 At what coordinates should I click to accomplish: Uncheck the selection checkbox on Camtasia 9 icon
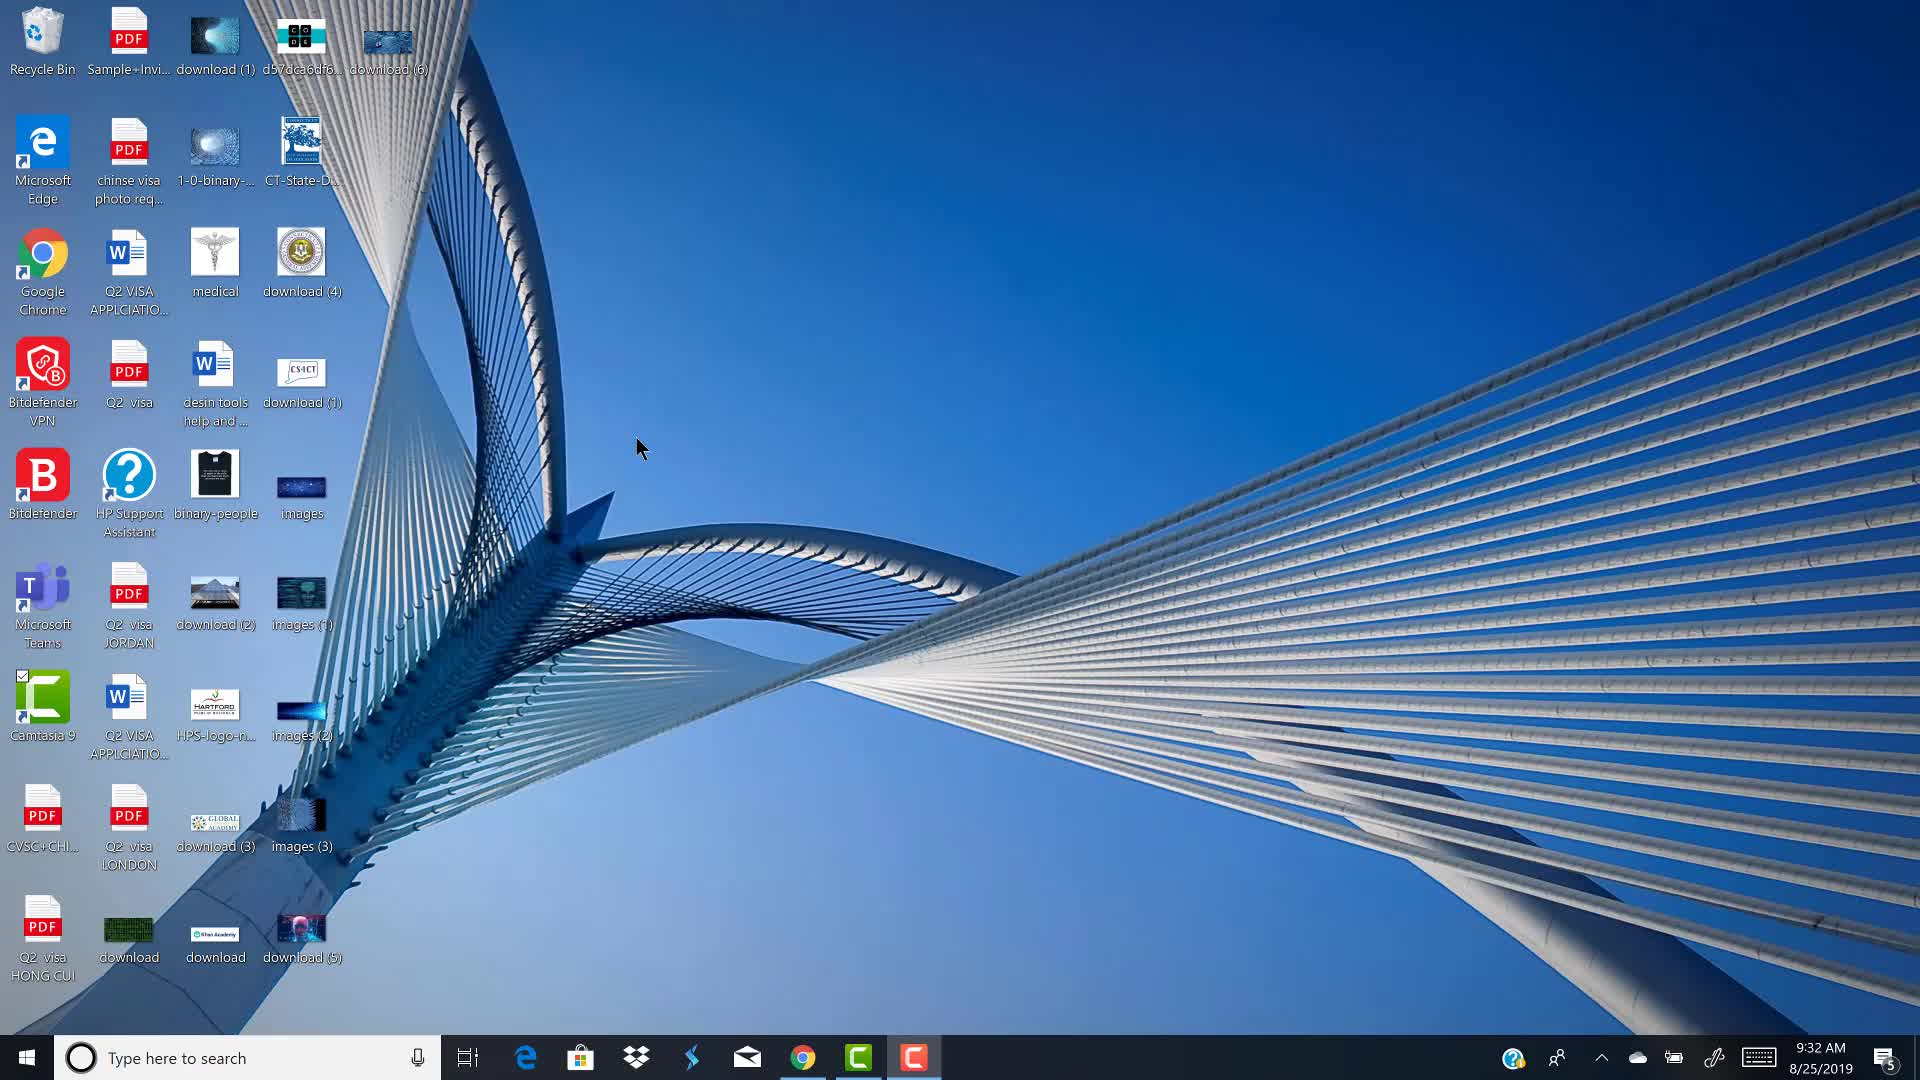tap(22, 676)
